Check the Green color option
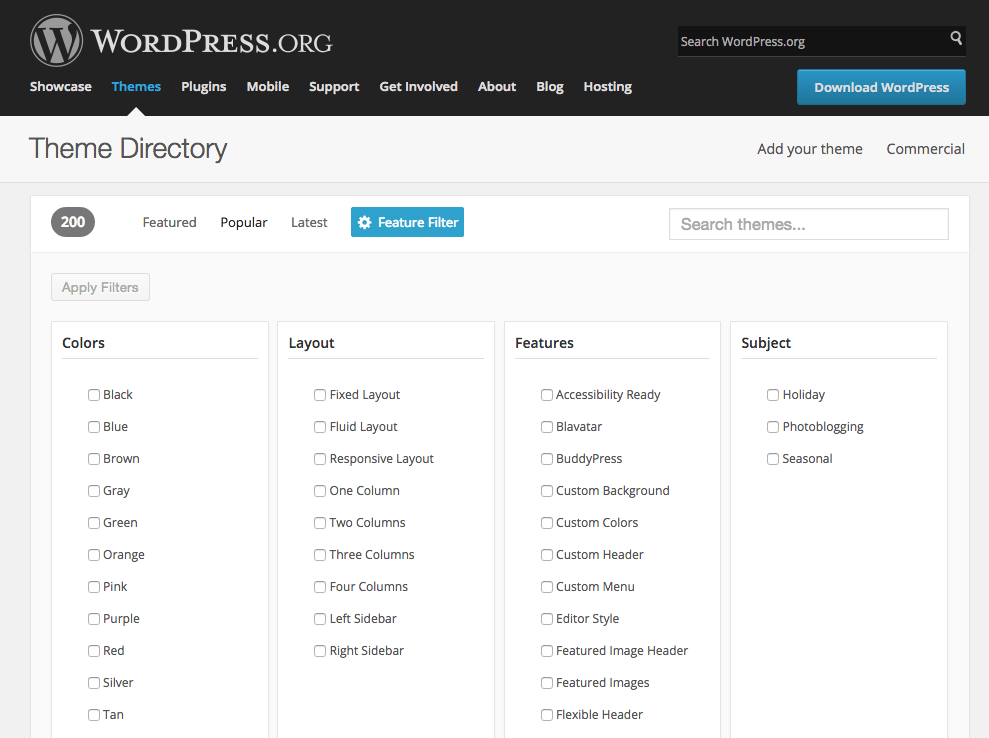The width and height of the screenshot is (989, 738). [x=94, y=523]
